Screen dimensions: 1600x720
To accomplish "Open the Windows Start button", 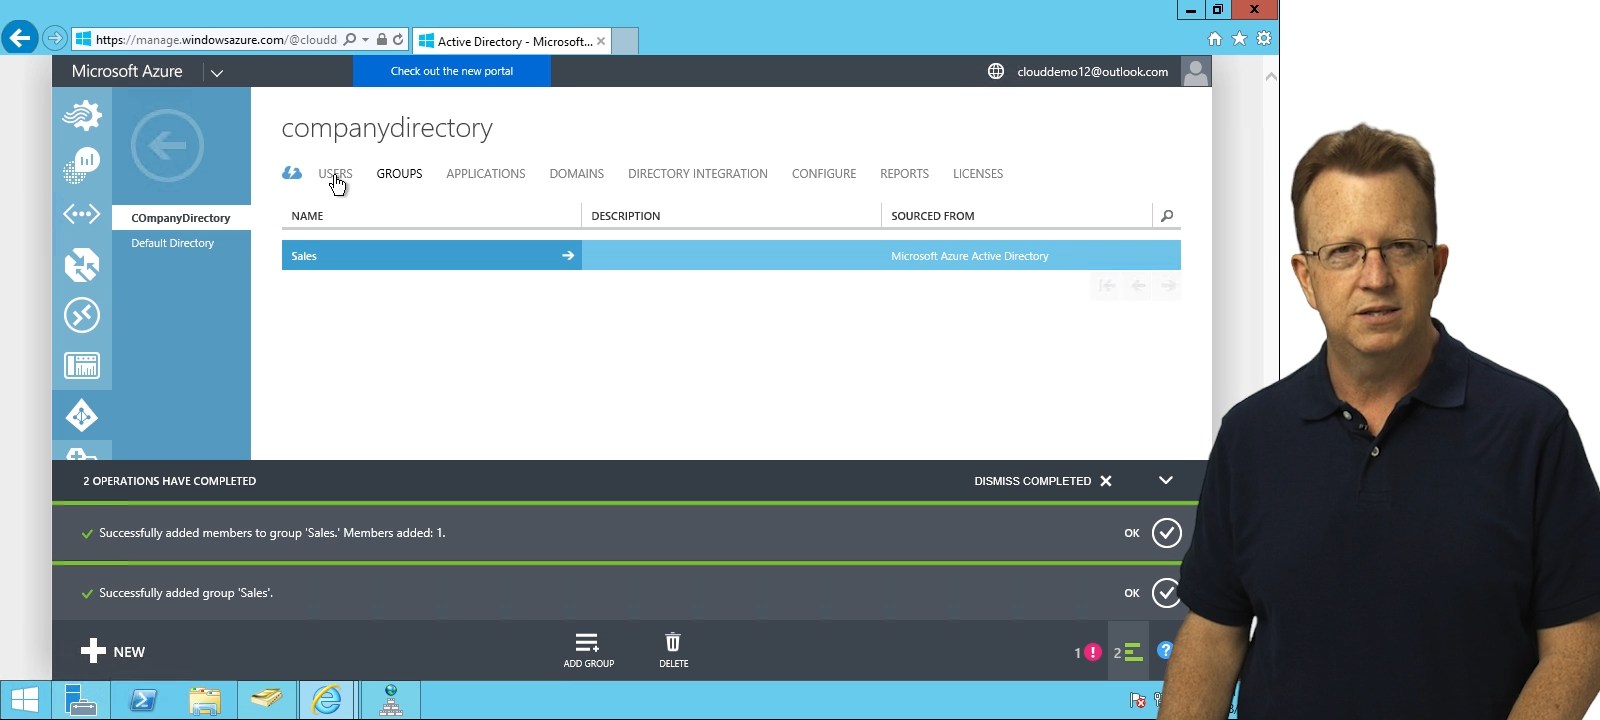I will click(x=24, y=700).
